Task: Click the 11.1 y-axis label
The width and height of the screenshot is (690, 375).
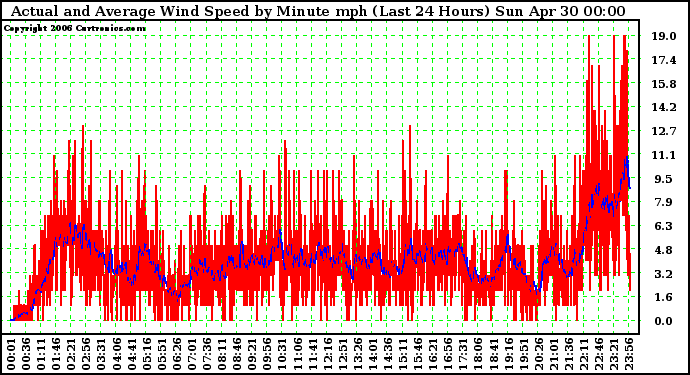Action: 664,154
